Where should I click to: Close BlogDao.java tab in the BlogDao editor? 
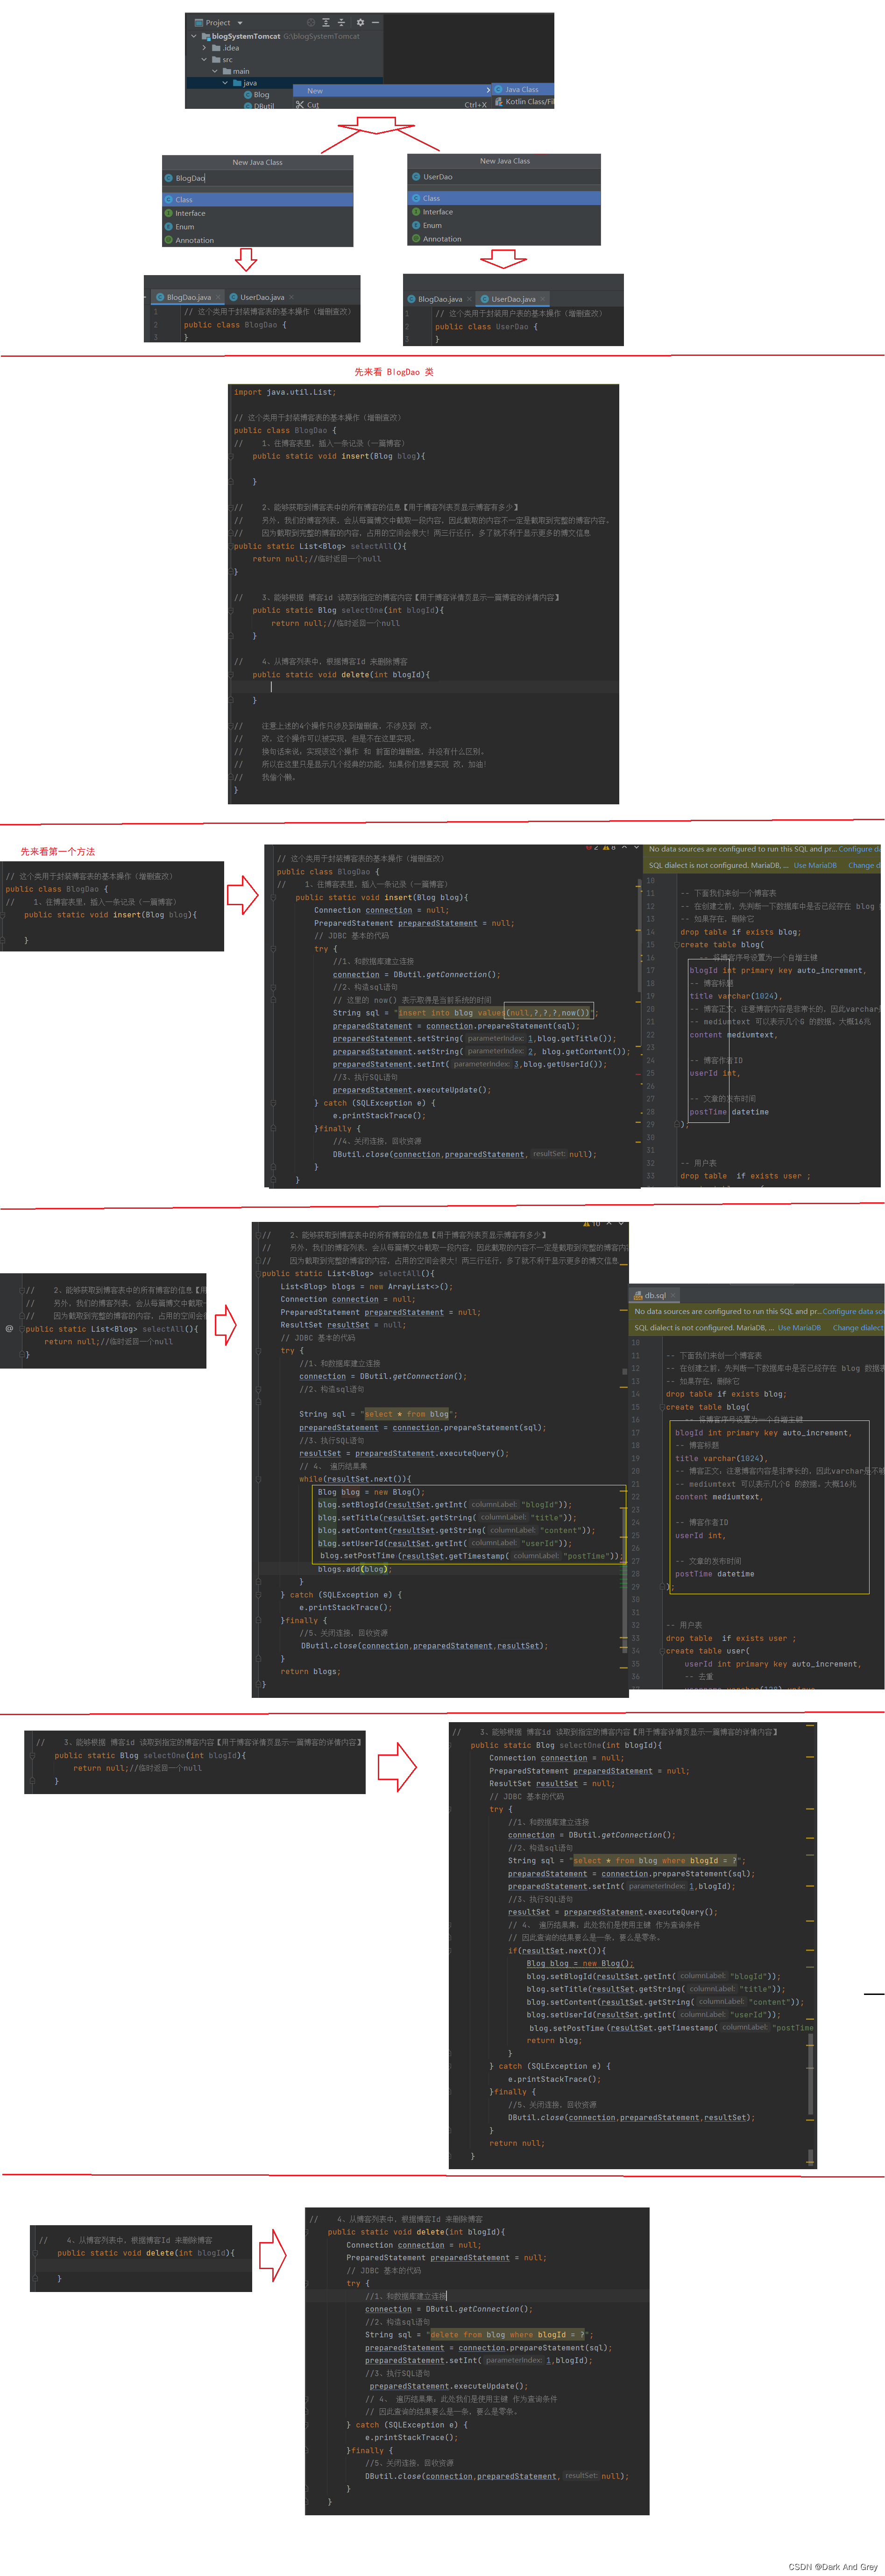click(218, 297)
